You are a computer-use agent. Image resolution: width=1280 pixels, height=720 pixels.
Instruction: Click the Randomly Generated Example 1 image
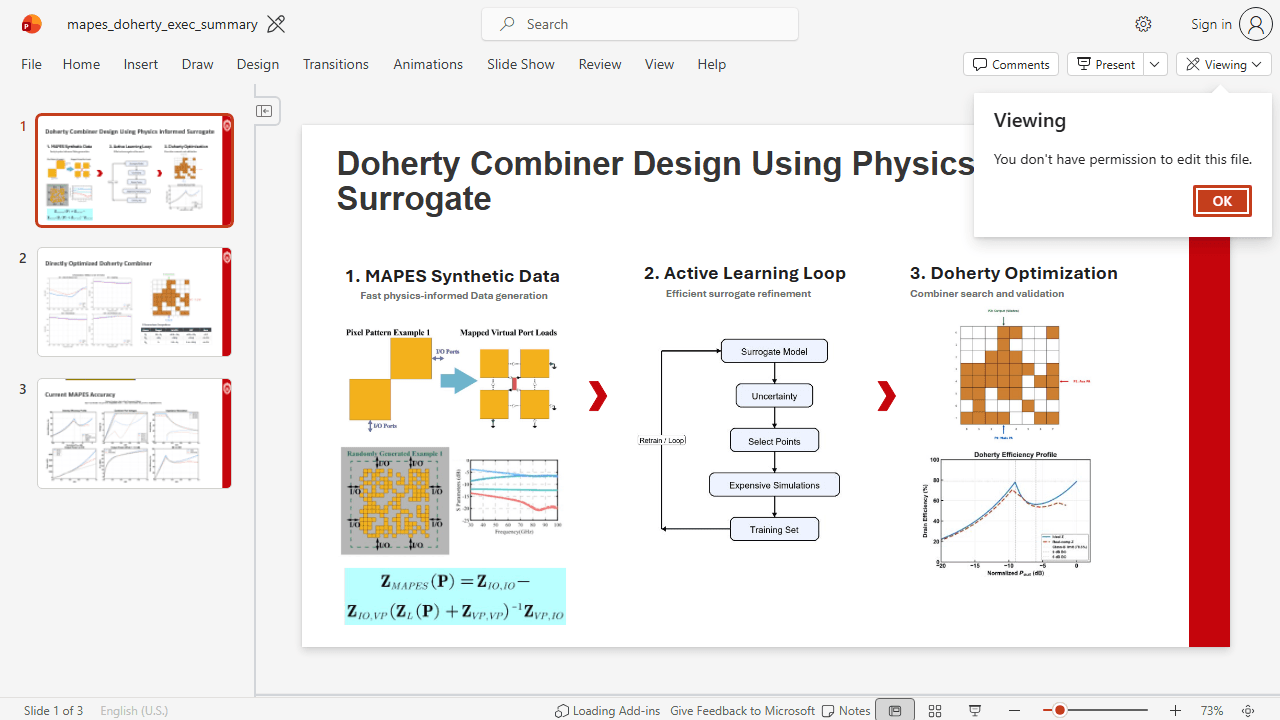pyautogui.click(x=395, y=501)
